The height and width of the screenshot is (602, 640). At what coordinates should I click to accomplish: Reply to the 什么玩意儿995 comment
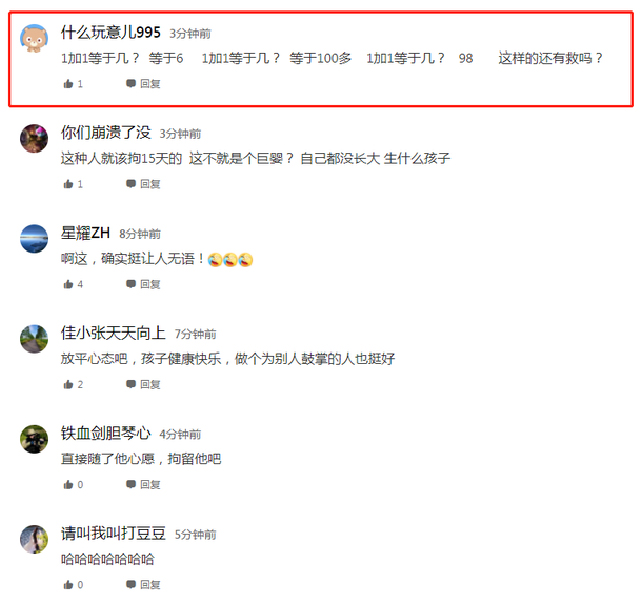pos(143,84)
